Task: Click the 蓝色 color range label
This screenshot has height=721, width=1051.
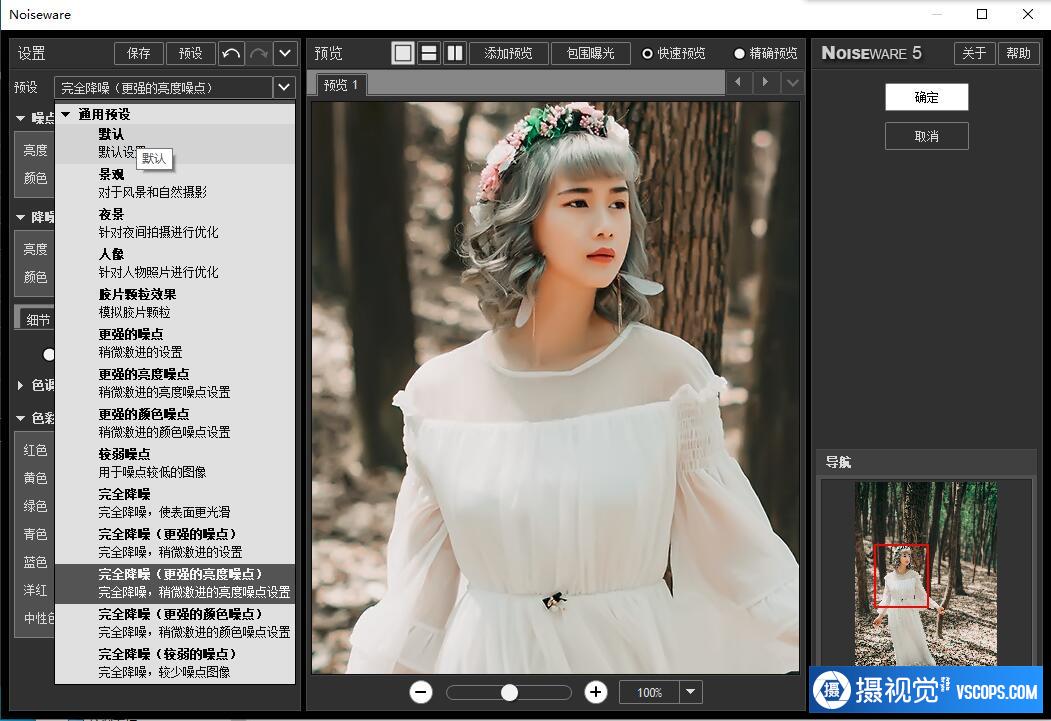Action: (35, 562)
